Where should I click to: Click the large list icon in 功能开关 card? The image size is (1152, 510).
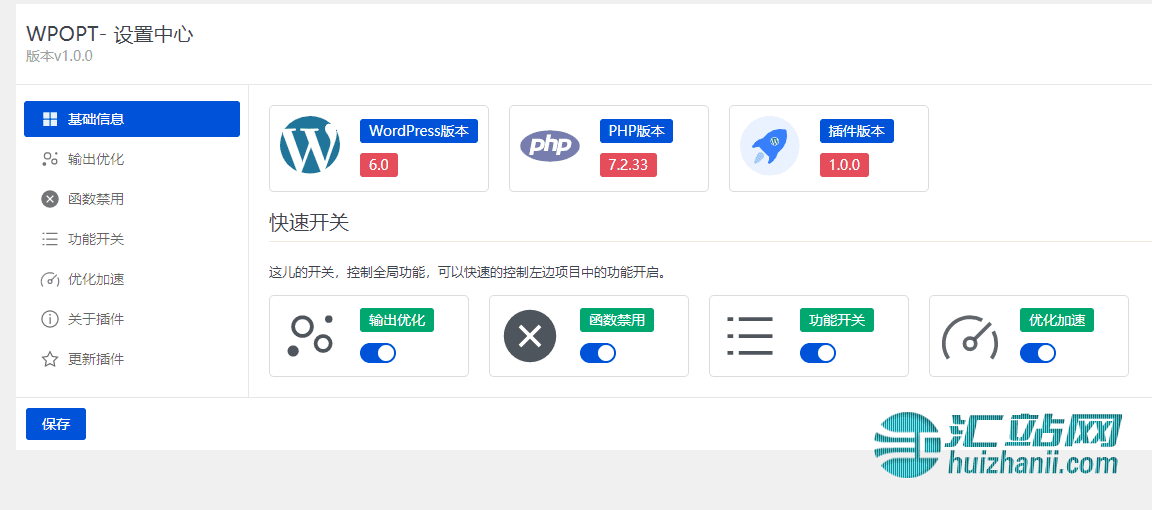tap(749, 337)
